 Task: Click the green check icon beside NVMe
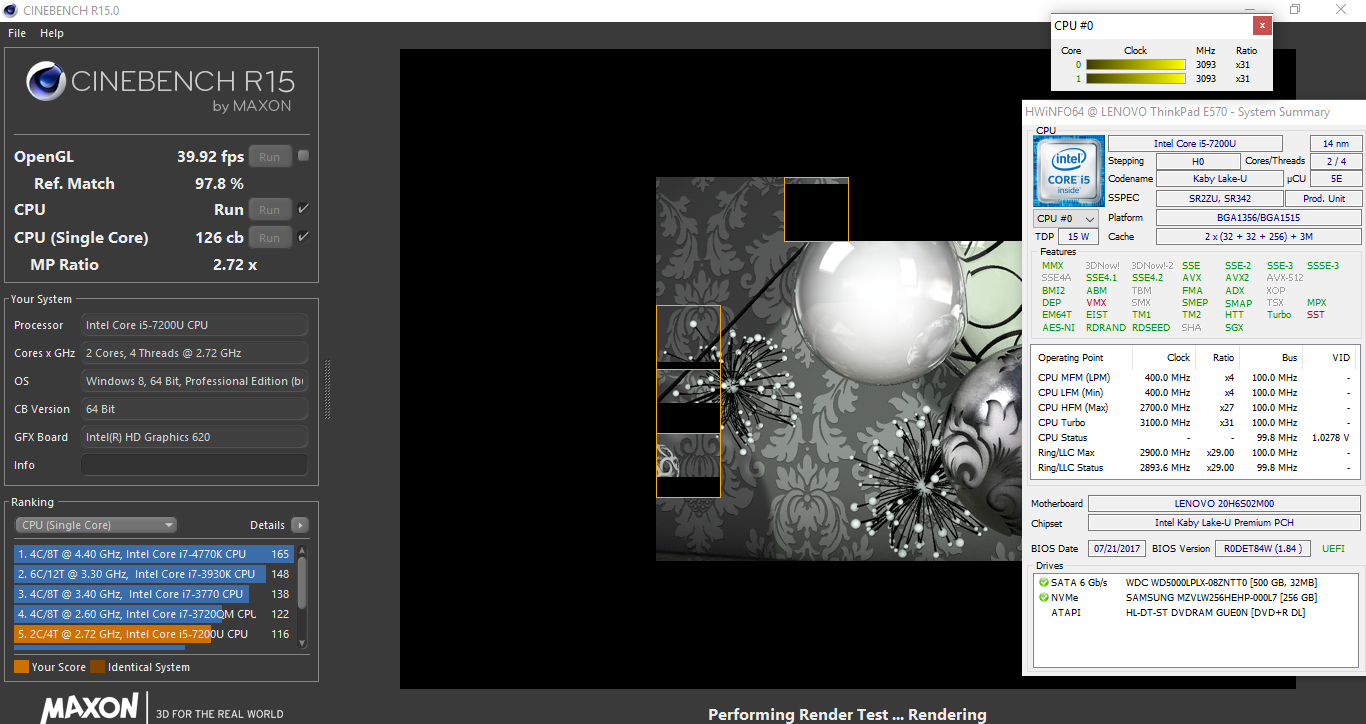1044,597
